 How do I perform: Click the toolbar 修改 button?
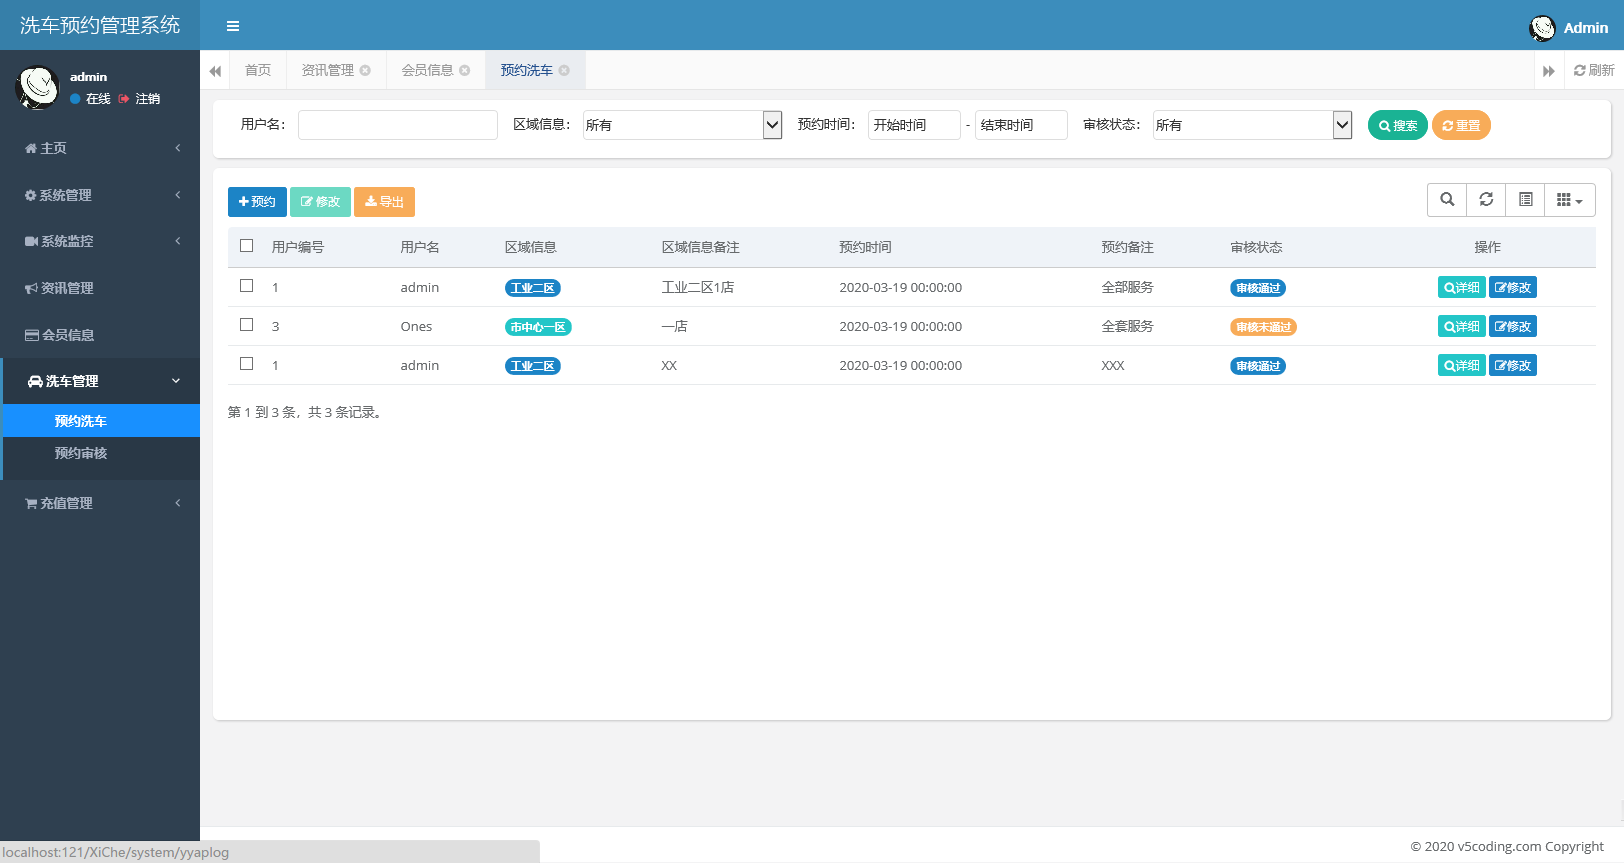pyautogui.click(x=320, y=202)
